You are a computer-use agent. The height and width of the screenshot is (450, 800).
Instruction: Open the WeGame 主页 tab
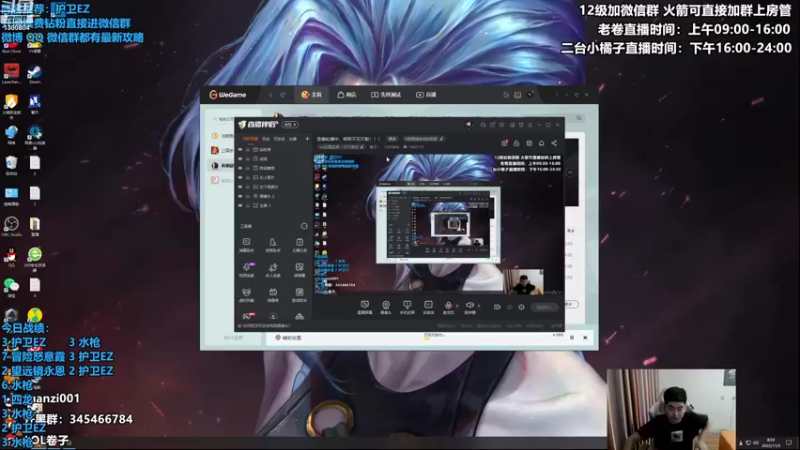[311, 95]
